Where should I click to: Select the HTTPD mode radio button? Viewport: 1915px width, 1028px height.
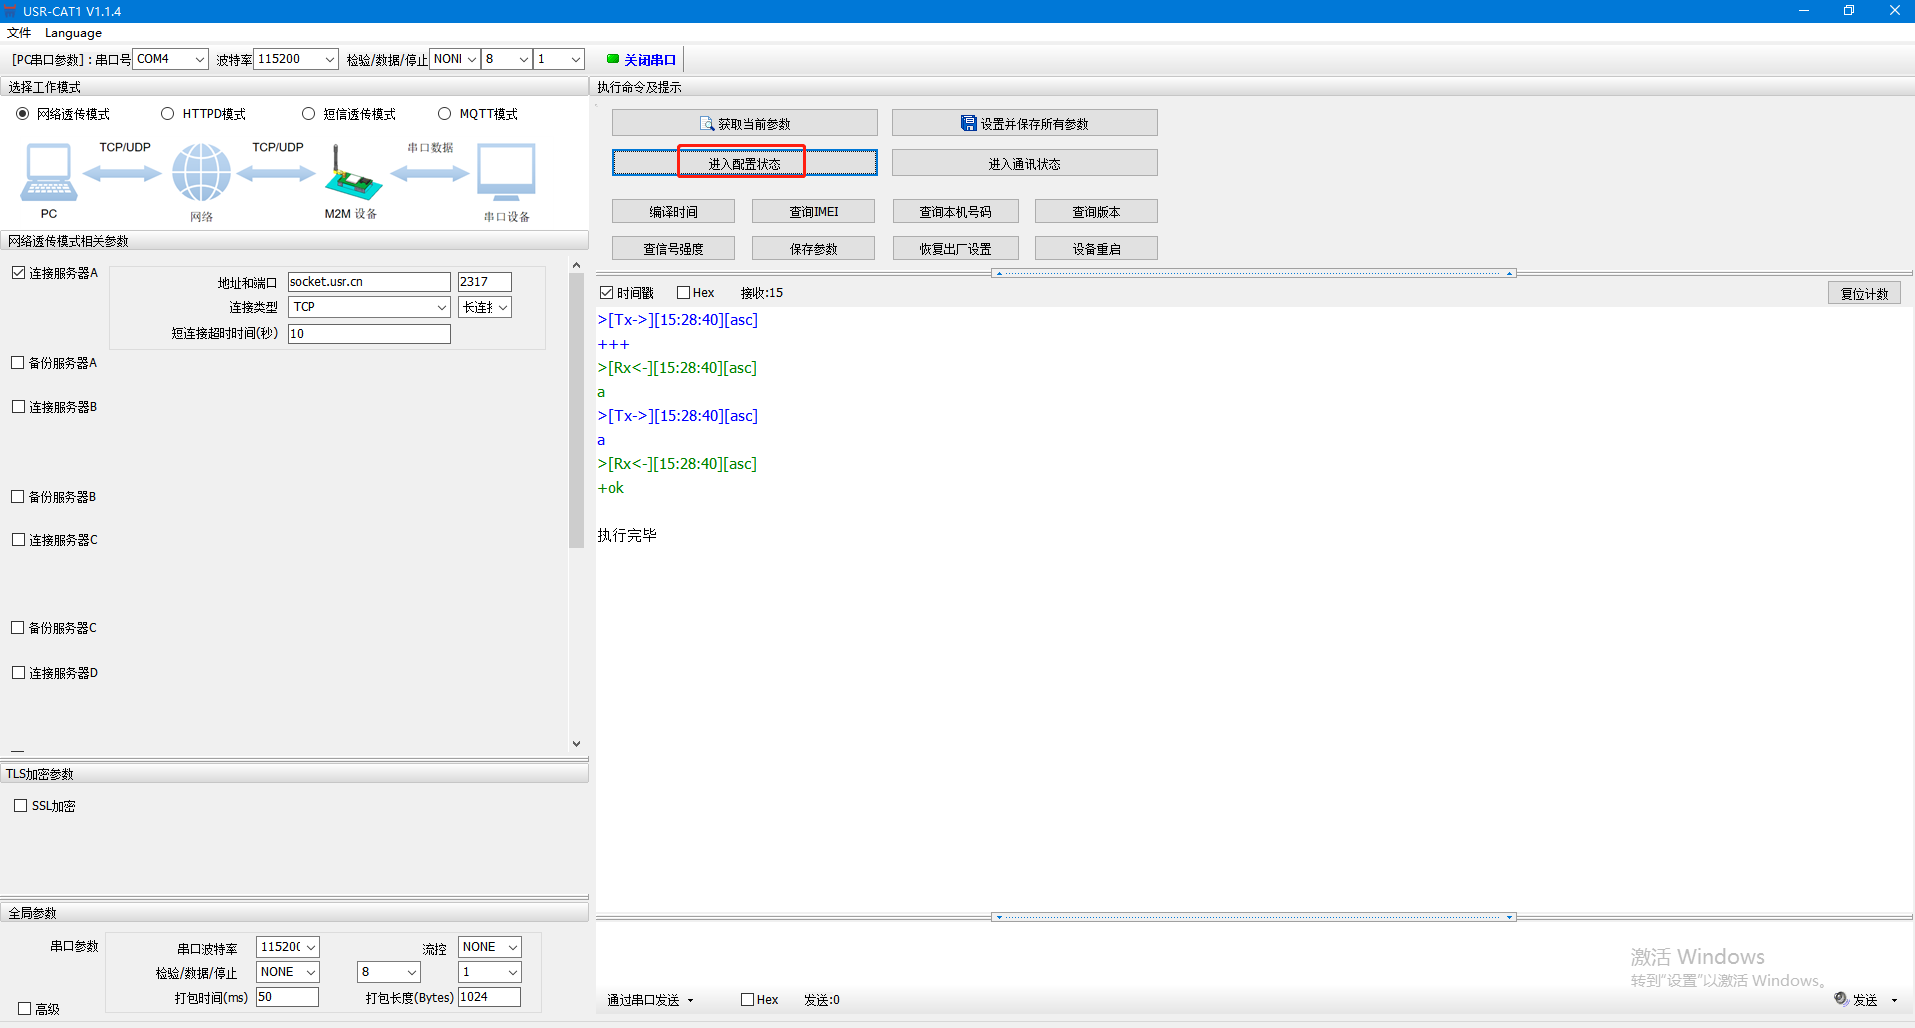[168, 114]
